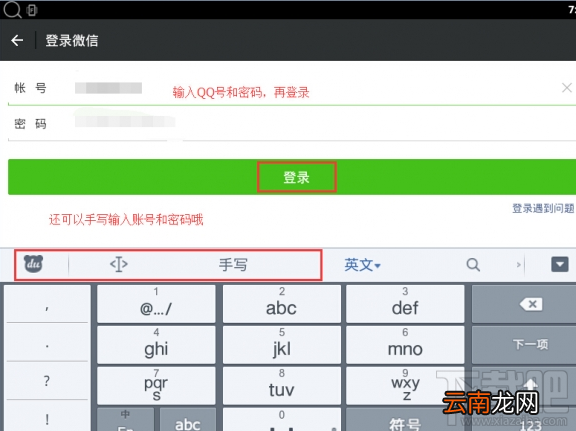Tap the 8 tuv key

click(x=281, y=385)
